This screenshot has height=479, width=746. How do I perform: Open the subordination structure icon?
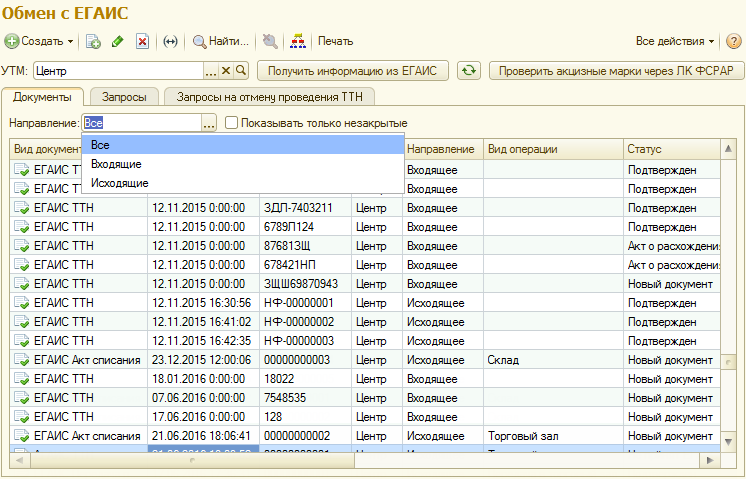297,42
